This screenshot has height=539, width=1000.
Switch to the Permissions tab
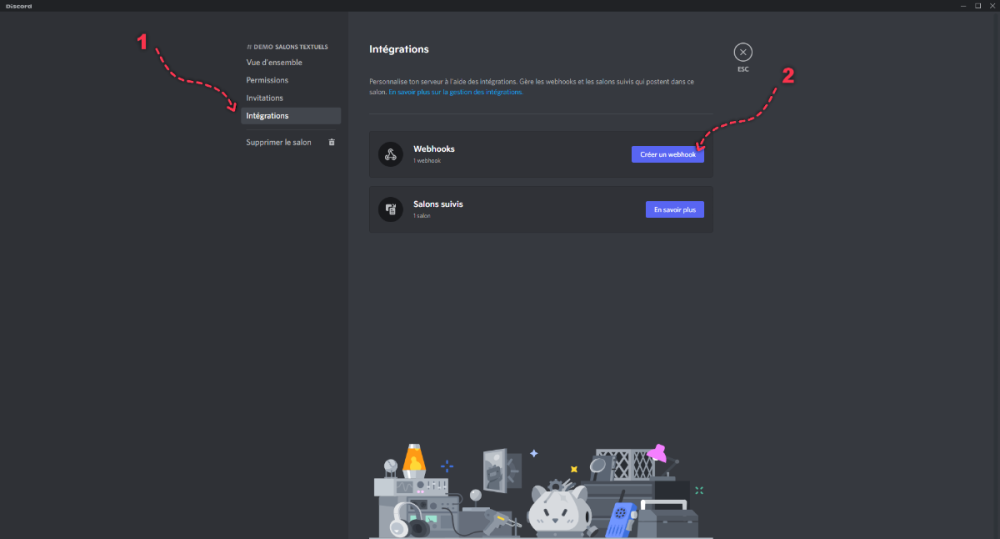tap(267, 80)
